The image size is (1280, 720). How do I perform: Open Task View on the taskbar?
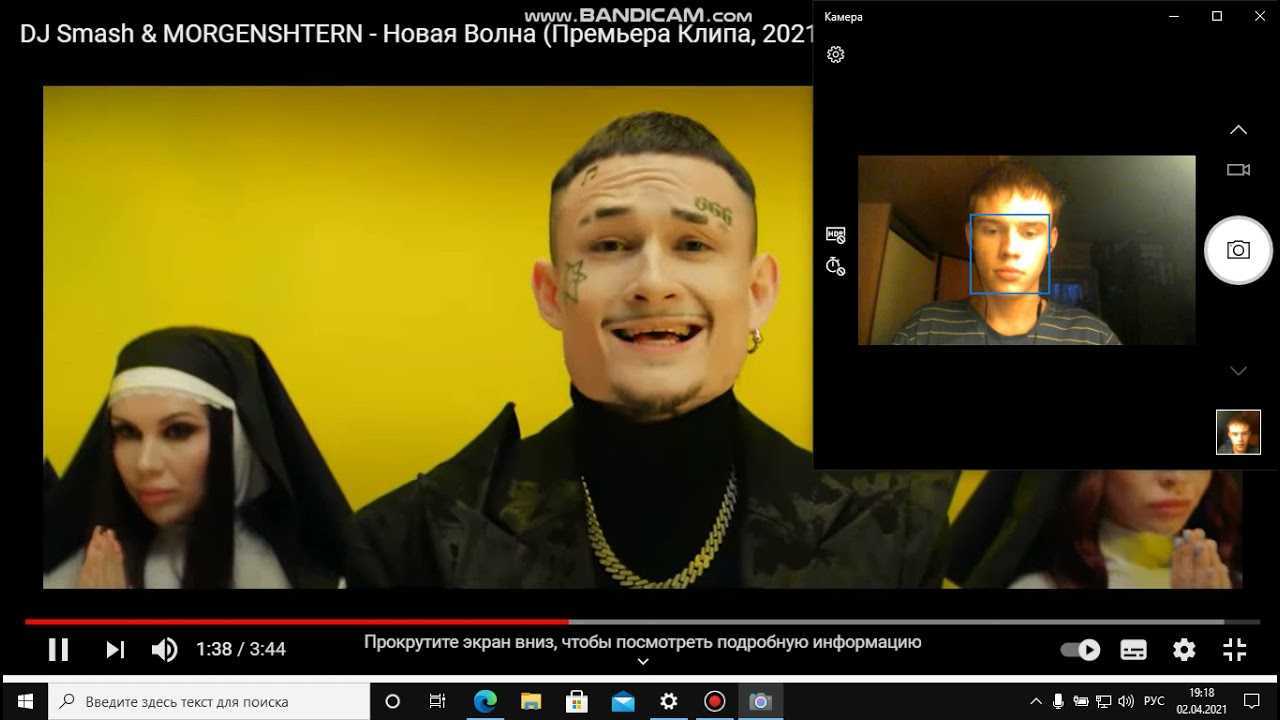437,701
